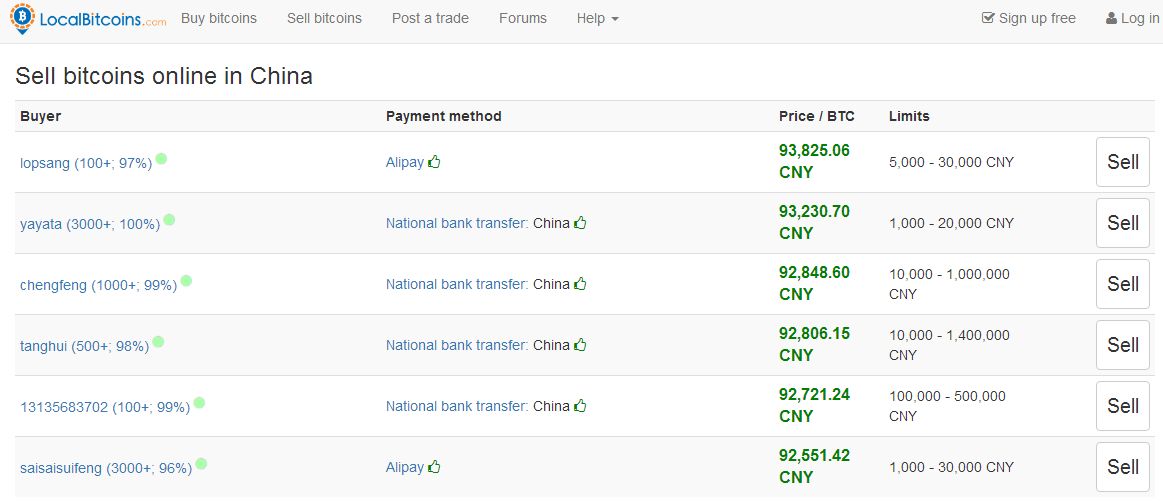The image size is (1163, 503).
Task: Click green online status dot beside lopsang
Action: coord(161,158)
